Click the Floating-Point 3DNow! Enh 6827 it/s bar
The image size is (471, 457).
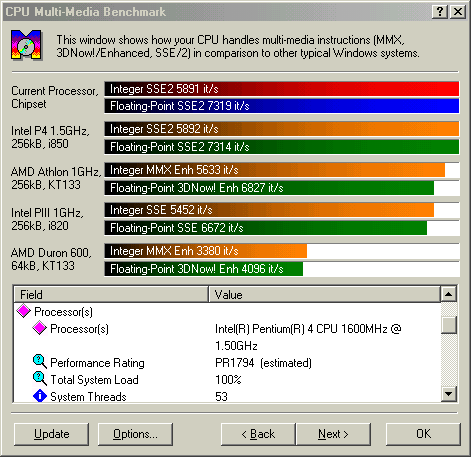tap(269, 188)
